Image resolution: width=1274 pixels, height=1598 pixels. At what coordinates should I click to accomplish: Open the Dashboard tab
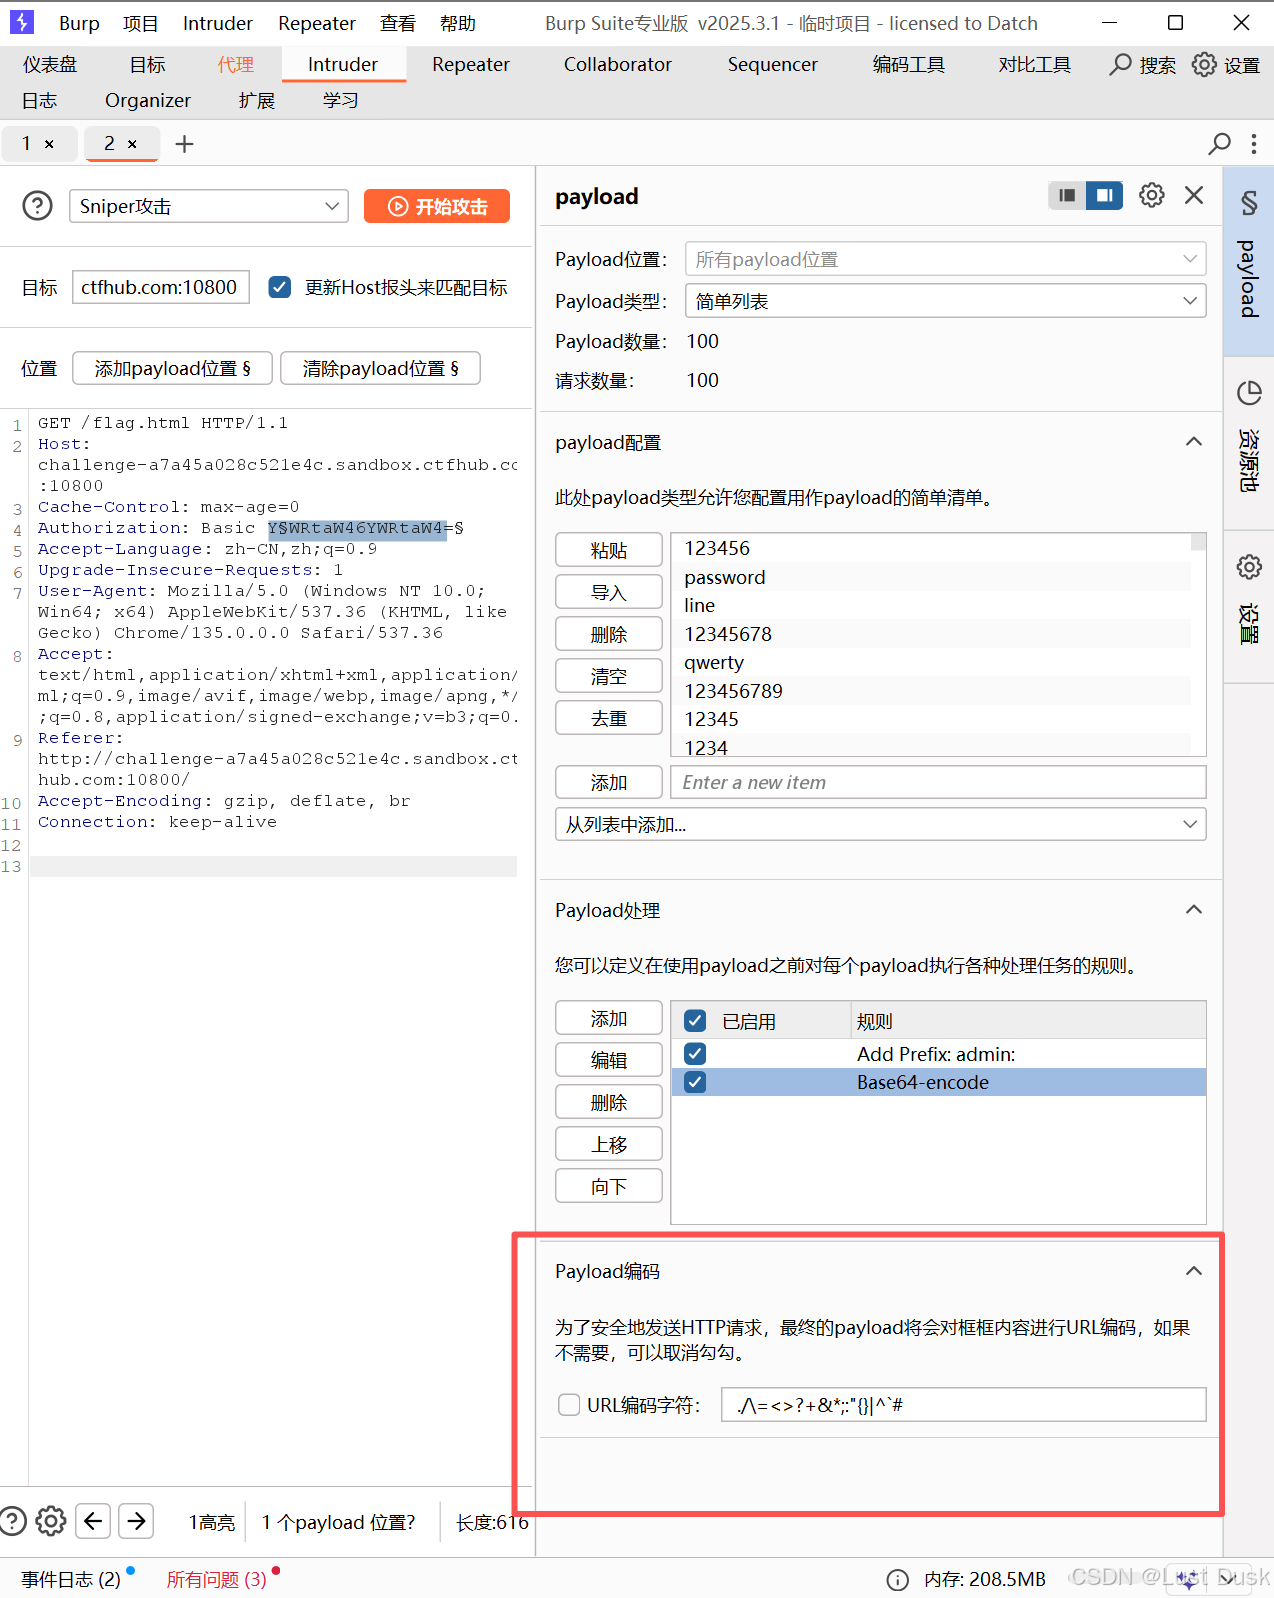(x=50, y=65)
